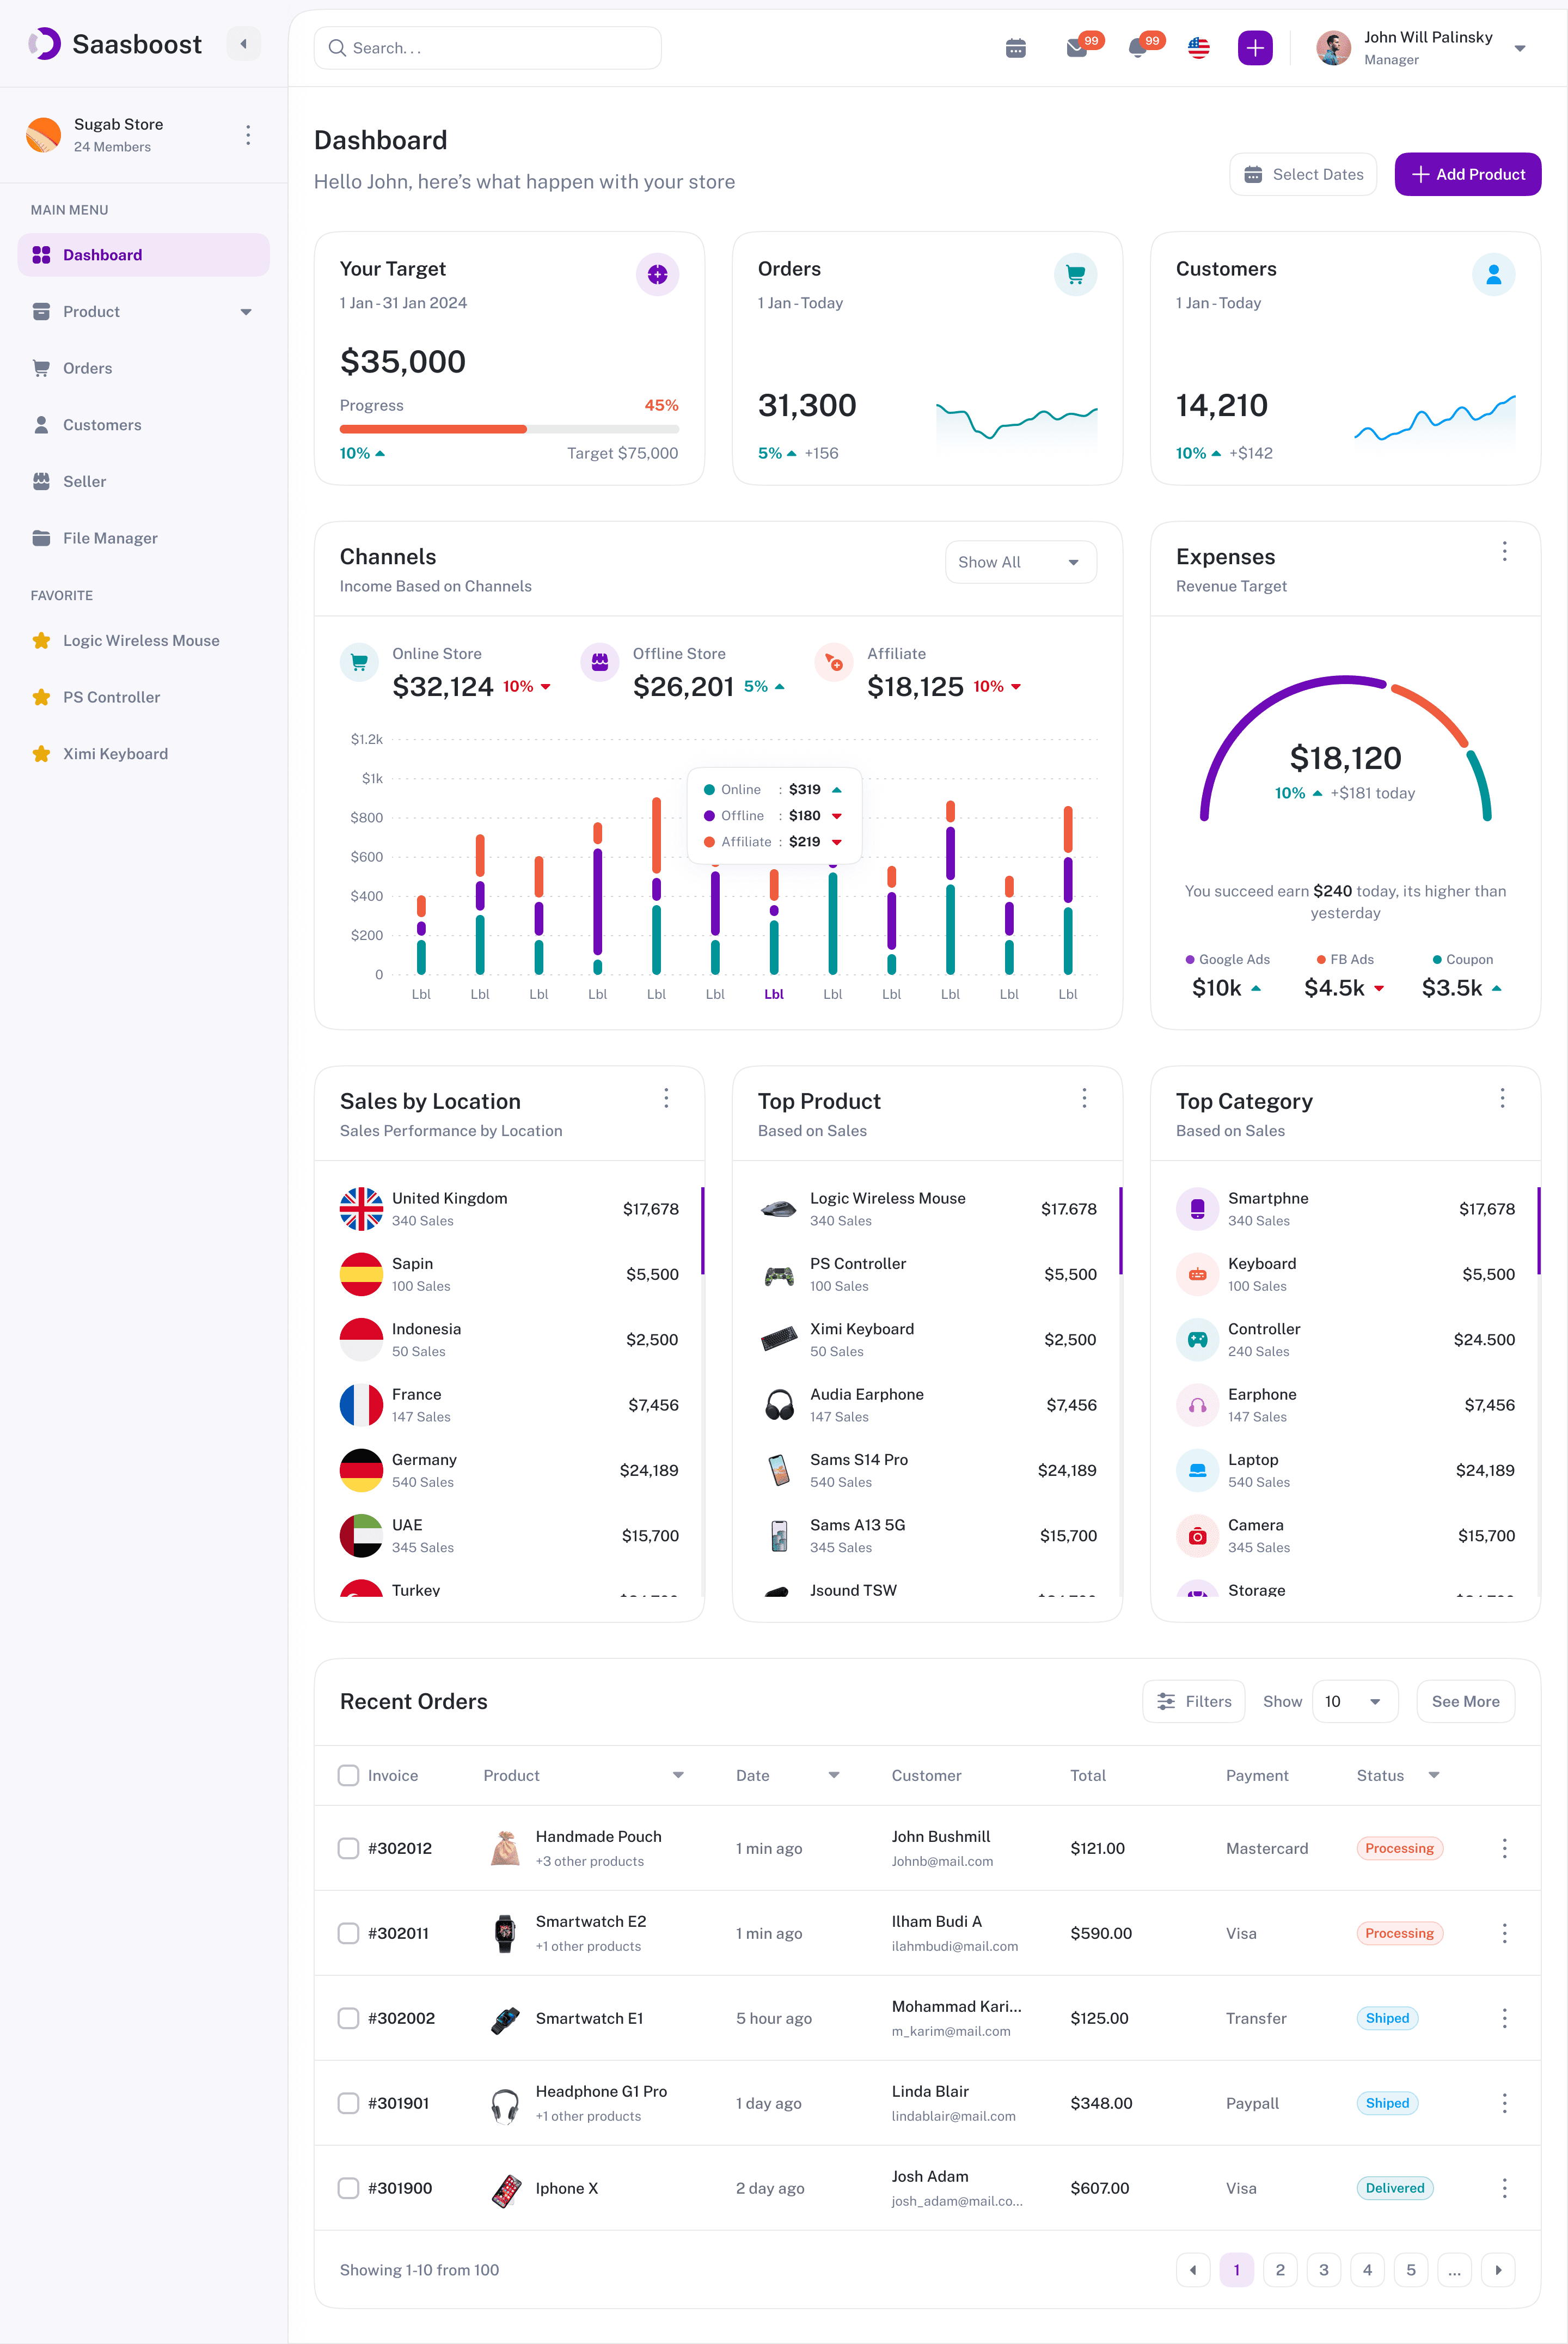Tick the checkbox for invoice #301900
The height and width of the screenshot is (2344, 1568).
[348, 2188]
